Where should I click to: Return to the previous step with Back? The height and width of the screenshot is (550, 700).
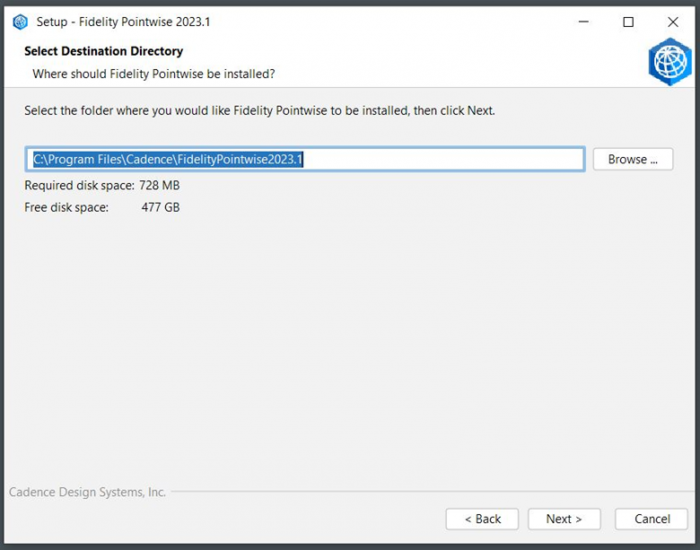point(482,519)
